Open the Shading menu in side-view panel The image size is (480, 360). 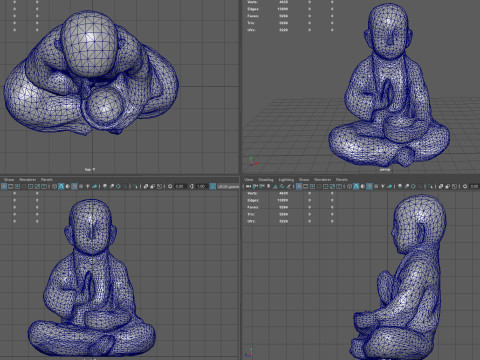[x=266, y=179]
